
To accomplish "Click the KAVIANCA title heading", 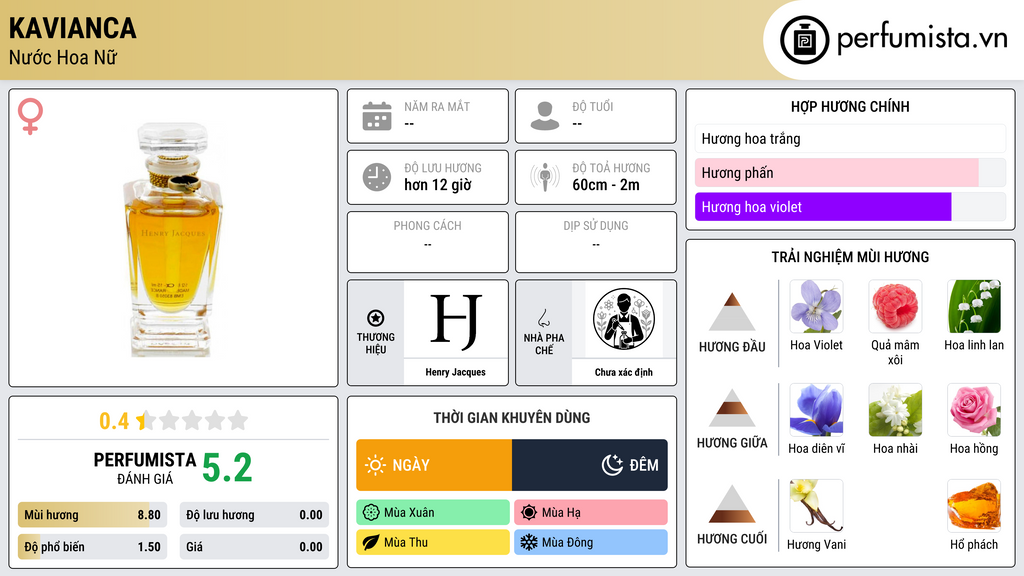I will pyautogui.click(x=72, y=28).
